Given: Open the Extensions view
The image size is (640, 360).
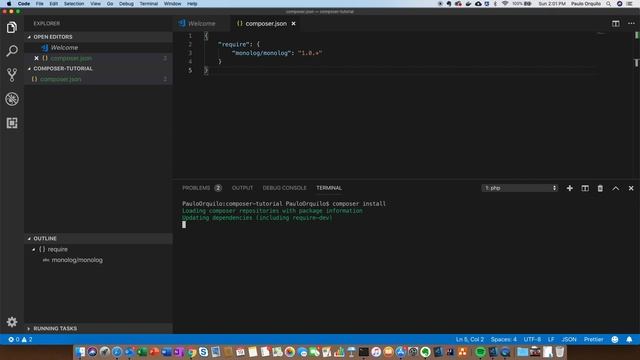Looking at the screenshot, I should click(x=12, y=123).
